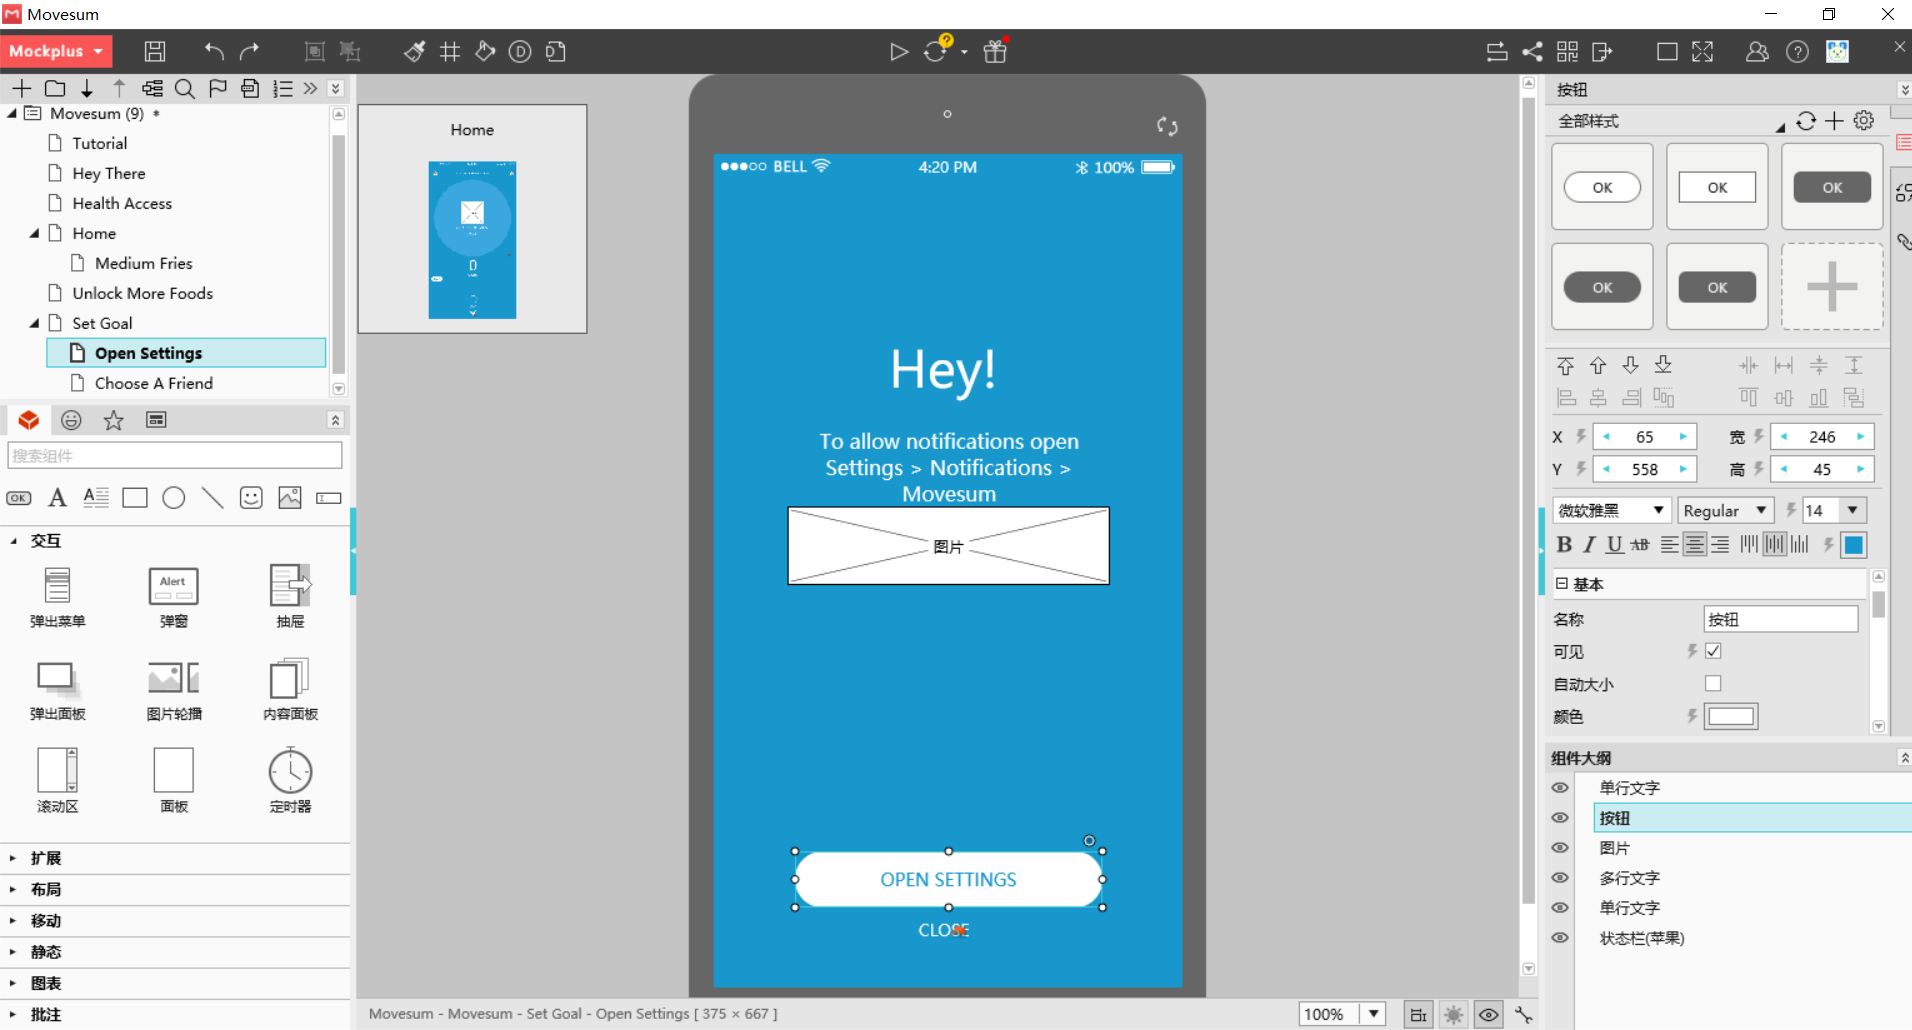Start the prototype preview play button
1912x1030 pixels.
point(899,52)
